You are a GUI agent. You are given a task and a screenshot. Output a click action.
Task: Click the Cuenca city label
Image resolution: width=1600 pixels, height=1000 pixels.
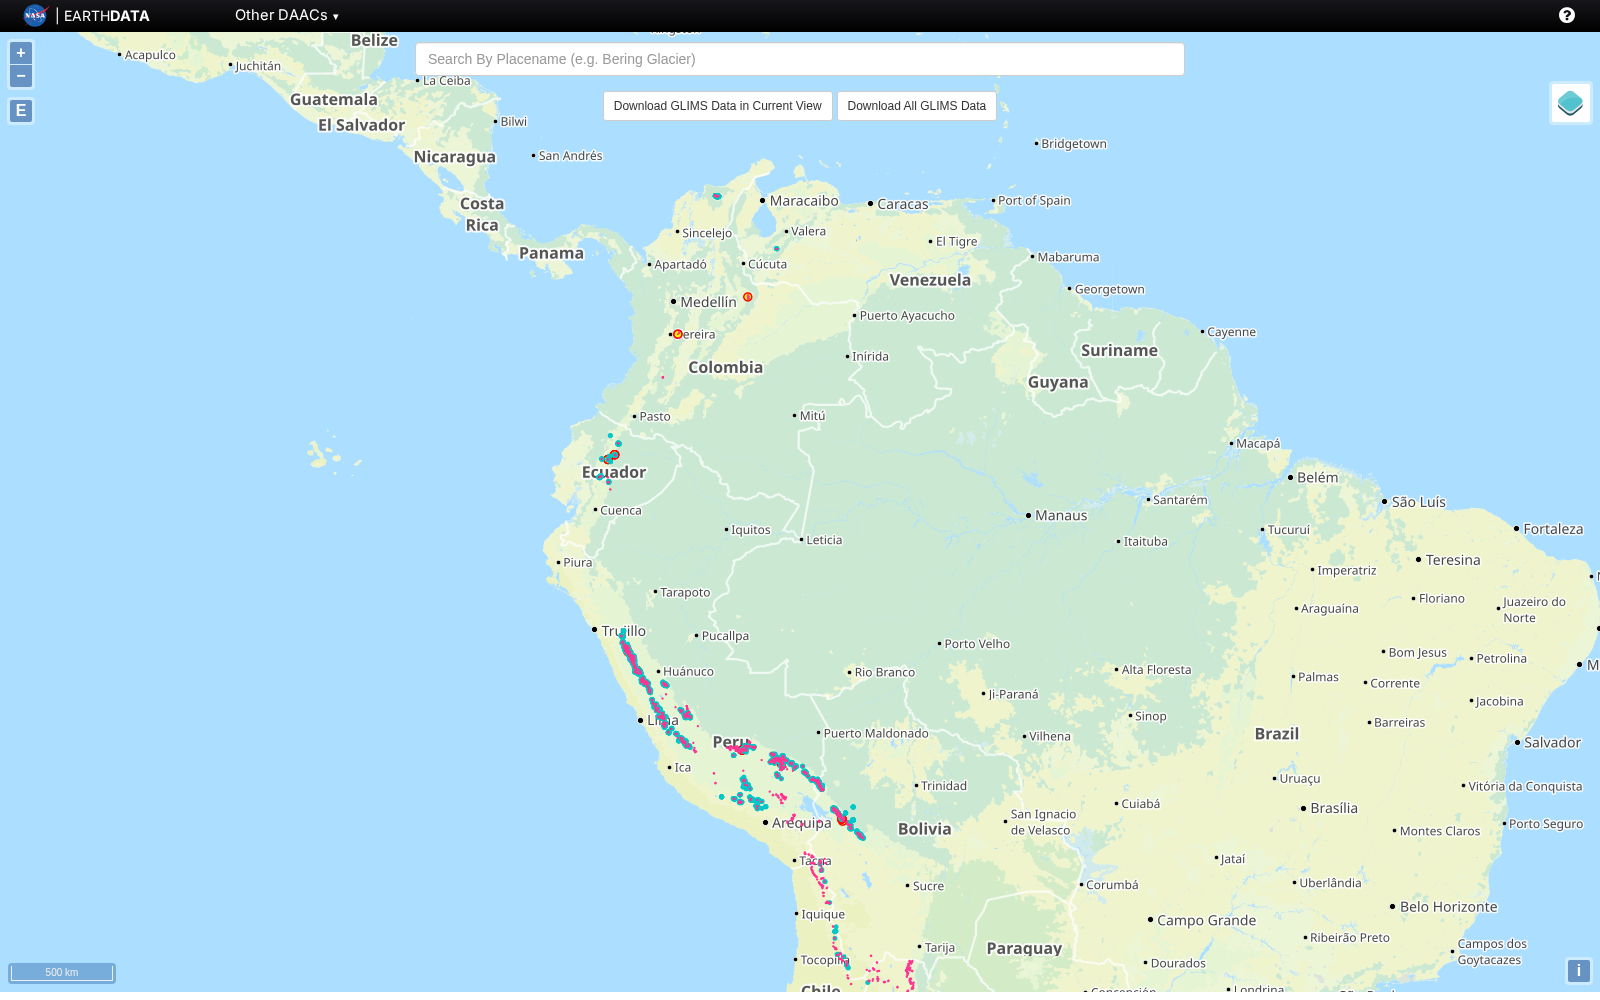tap(621, 510)
